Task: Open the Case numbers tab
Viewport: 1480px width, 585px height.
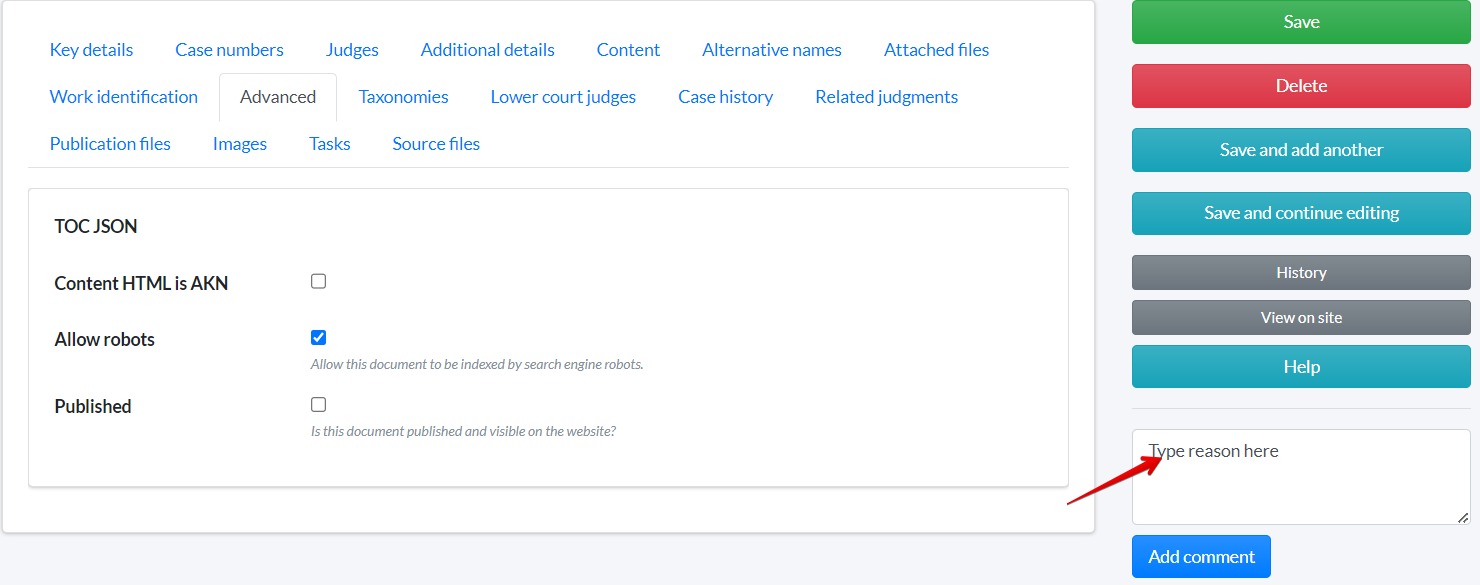Action: 229,50
